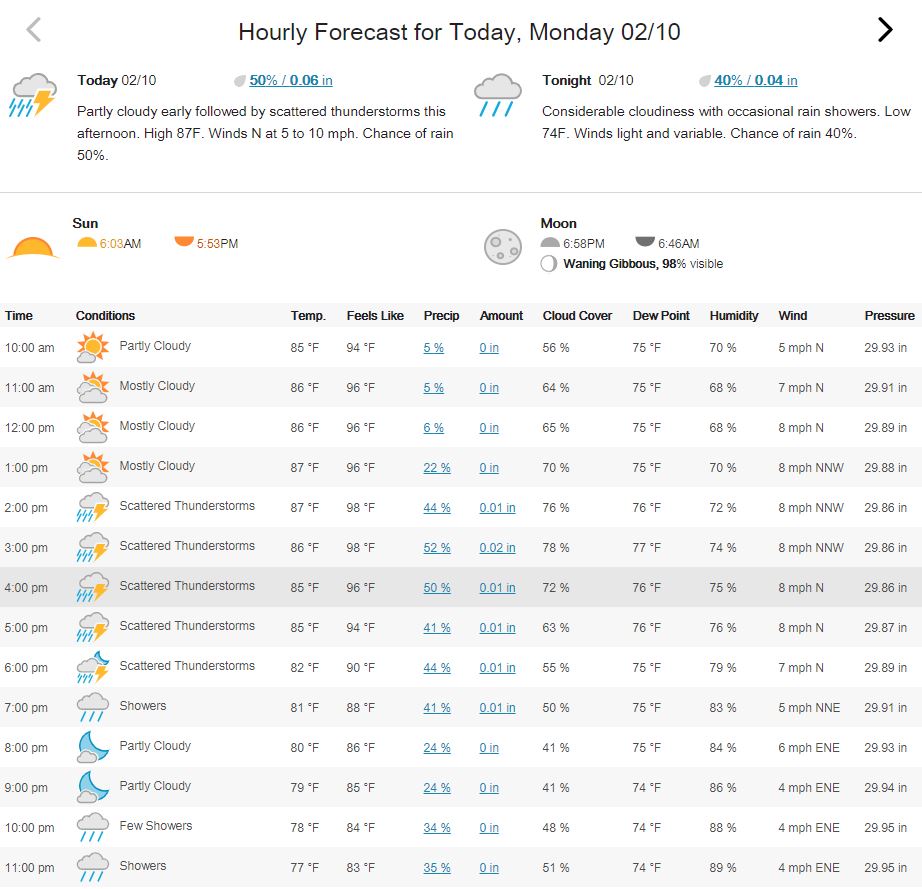922x889 pixels.
Task: Click the 78 % cloud cover value
Action: pos(556,547)
